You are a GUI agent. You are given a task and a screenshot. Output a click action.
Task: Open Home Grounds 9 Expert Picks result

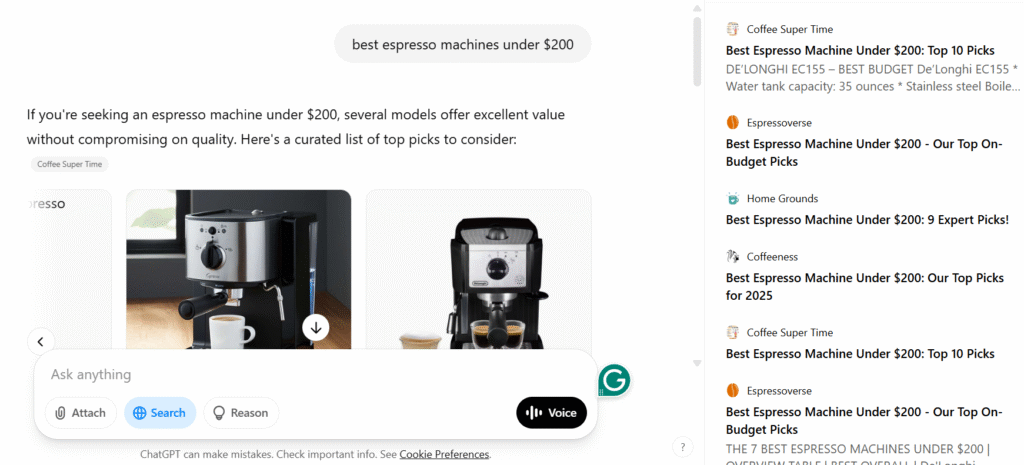click(867, 219)
